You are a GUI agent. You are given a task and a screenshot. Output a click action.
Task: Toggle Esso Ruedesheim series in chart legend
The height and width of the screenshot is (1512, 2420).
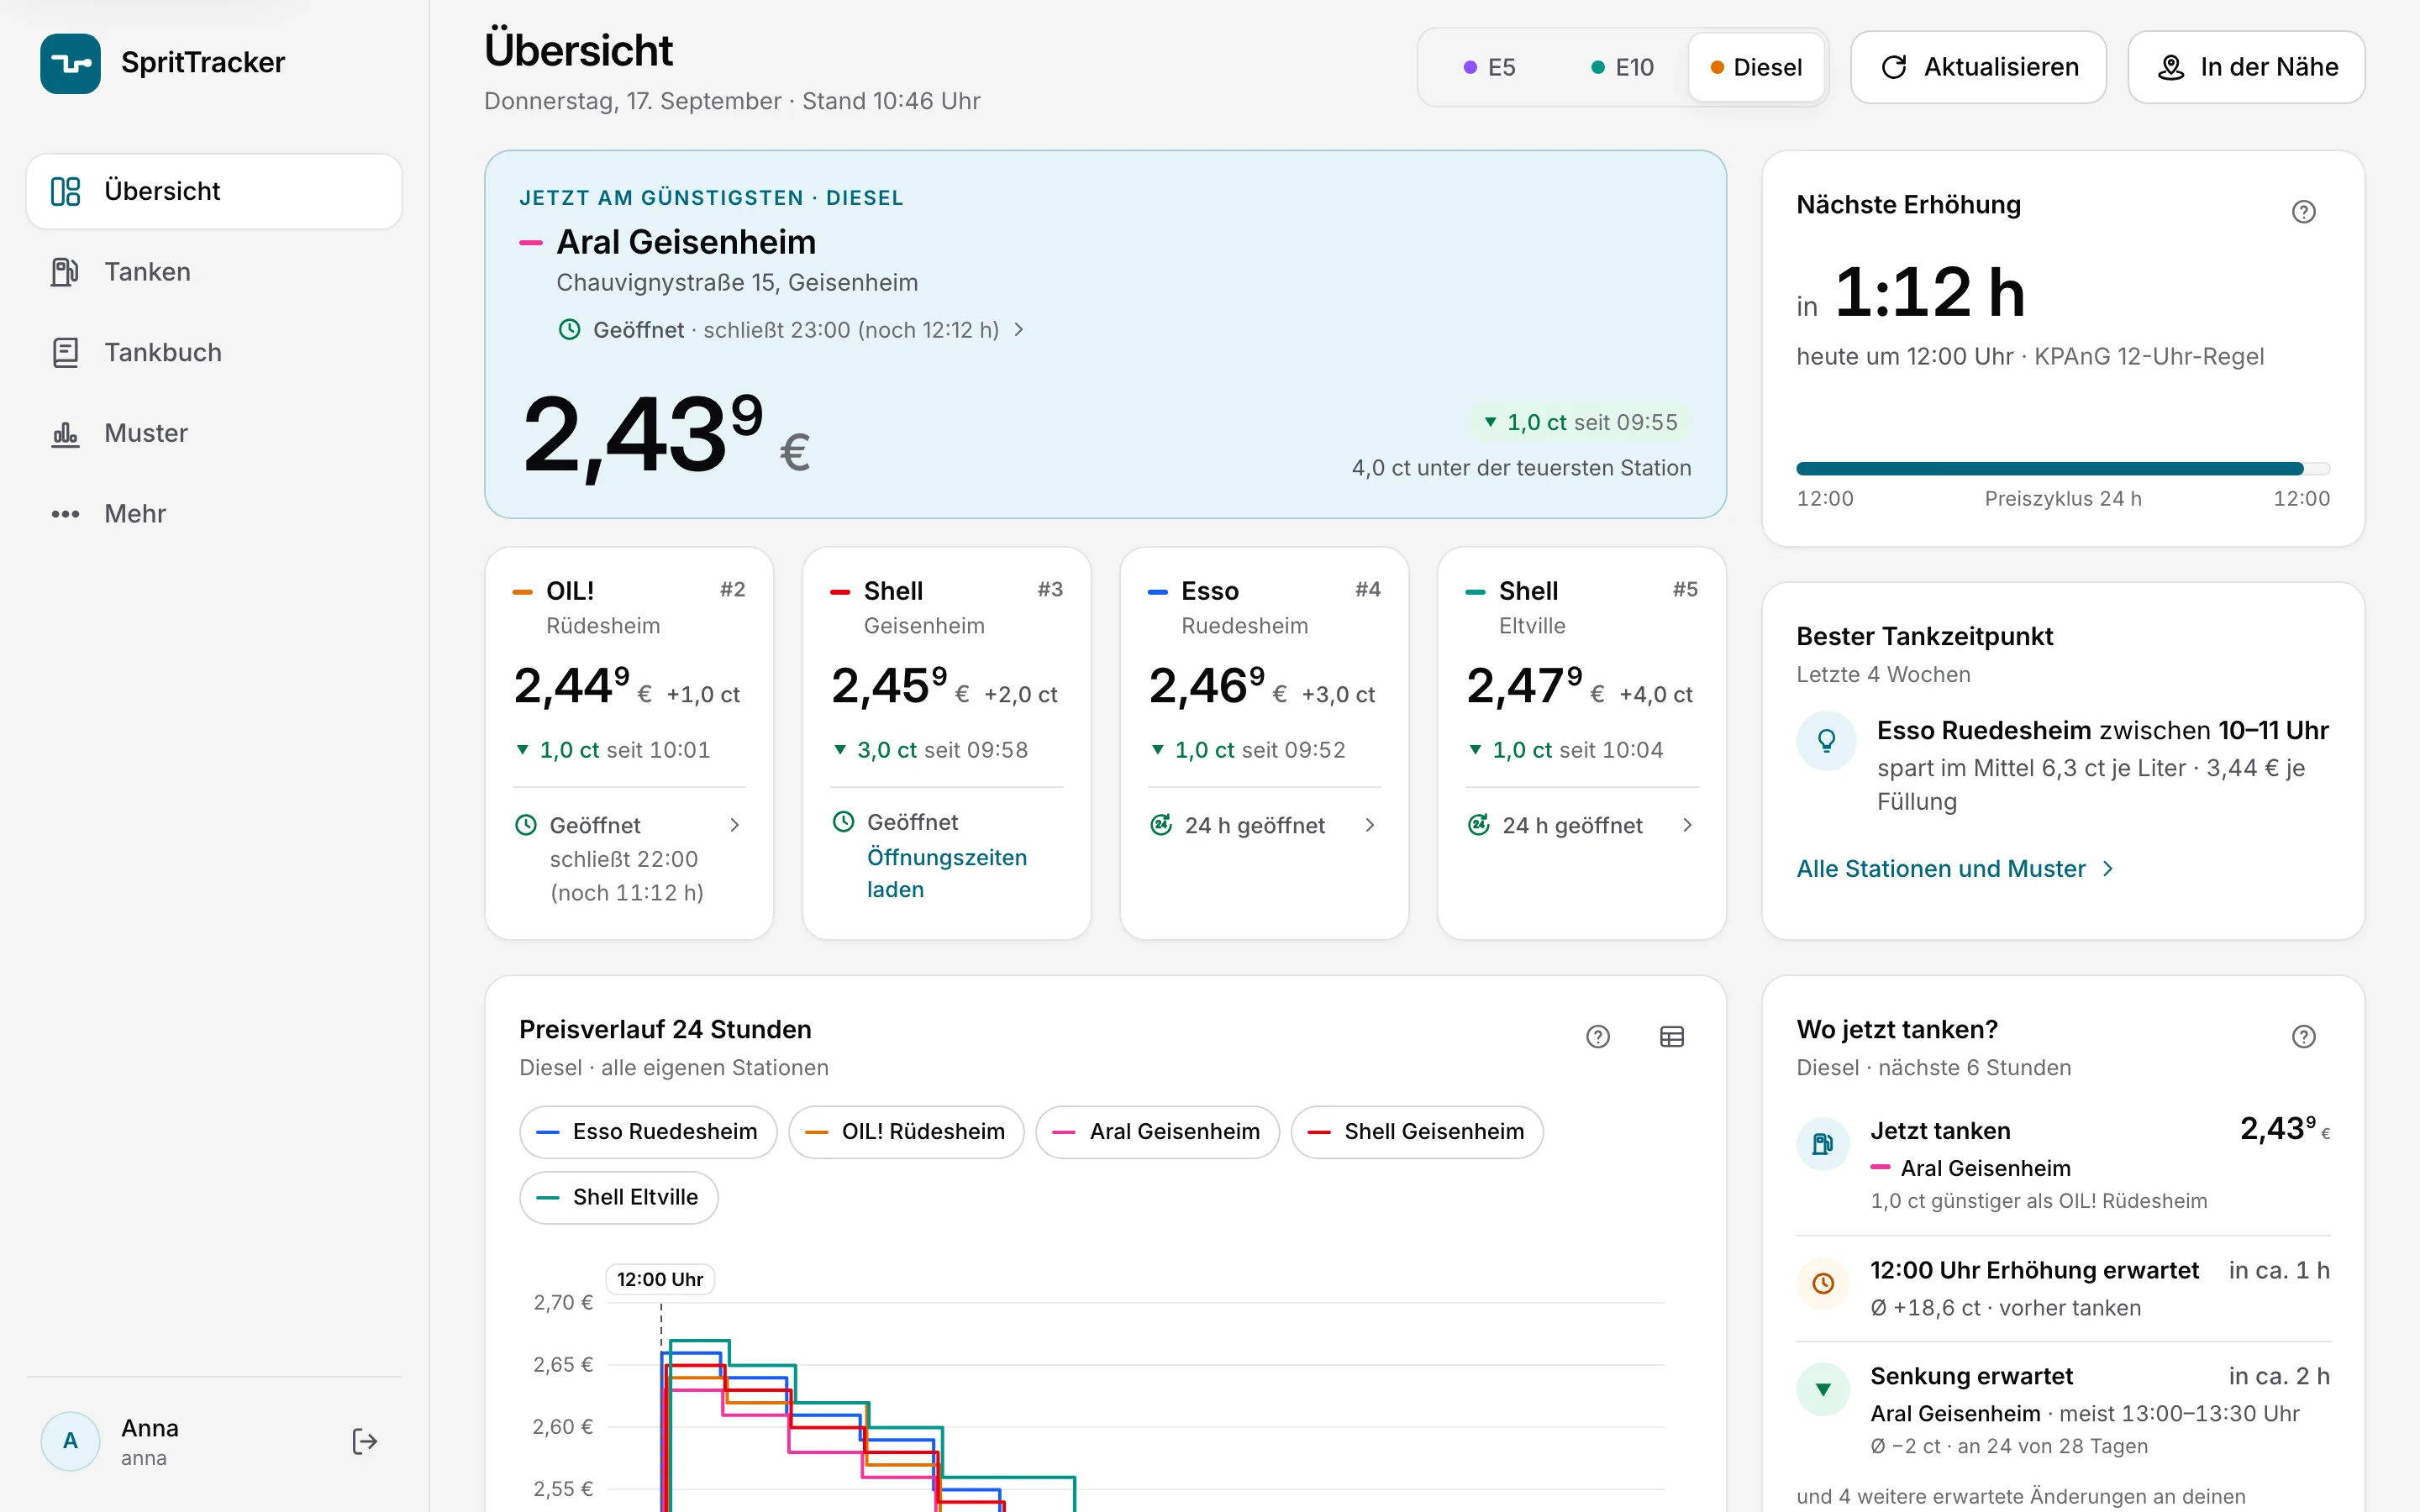click(648, 1132)
